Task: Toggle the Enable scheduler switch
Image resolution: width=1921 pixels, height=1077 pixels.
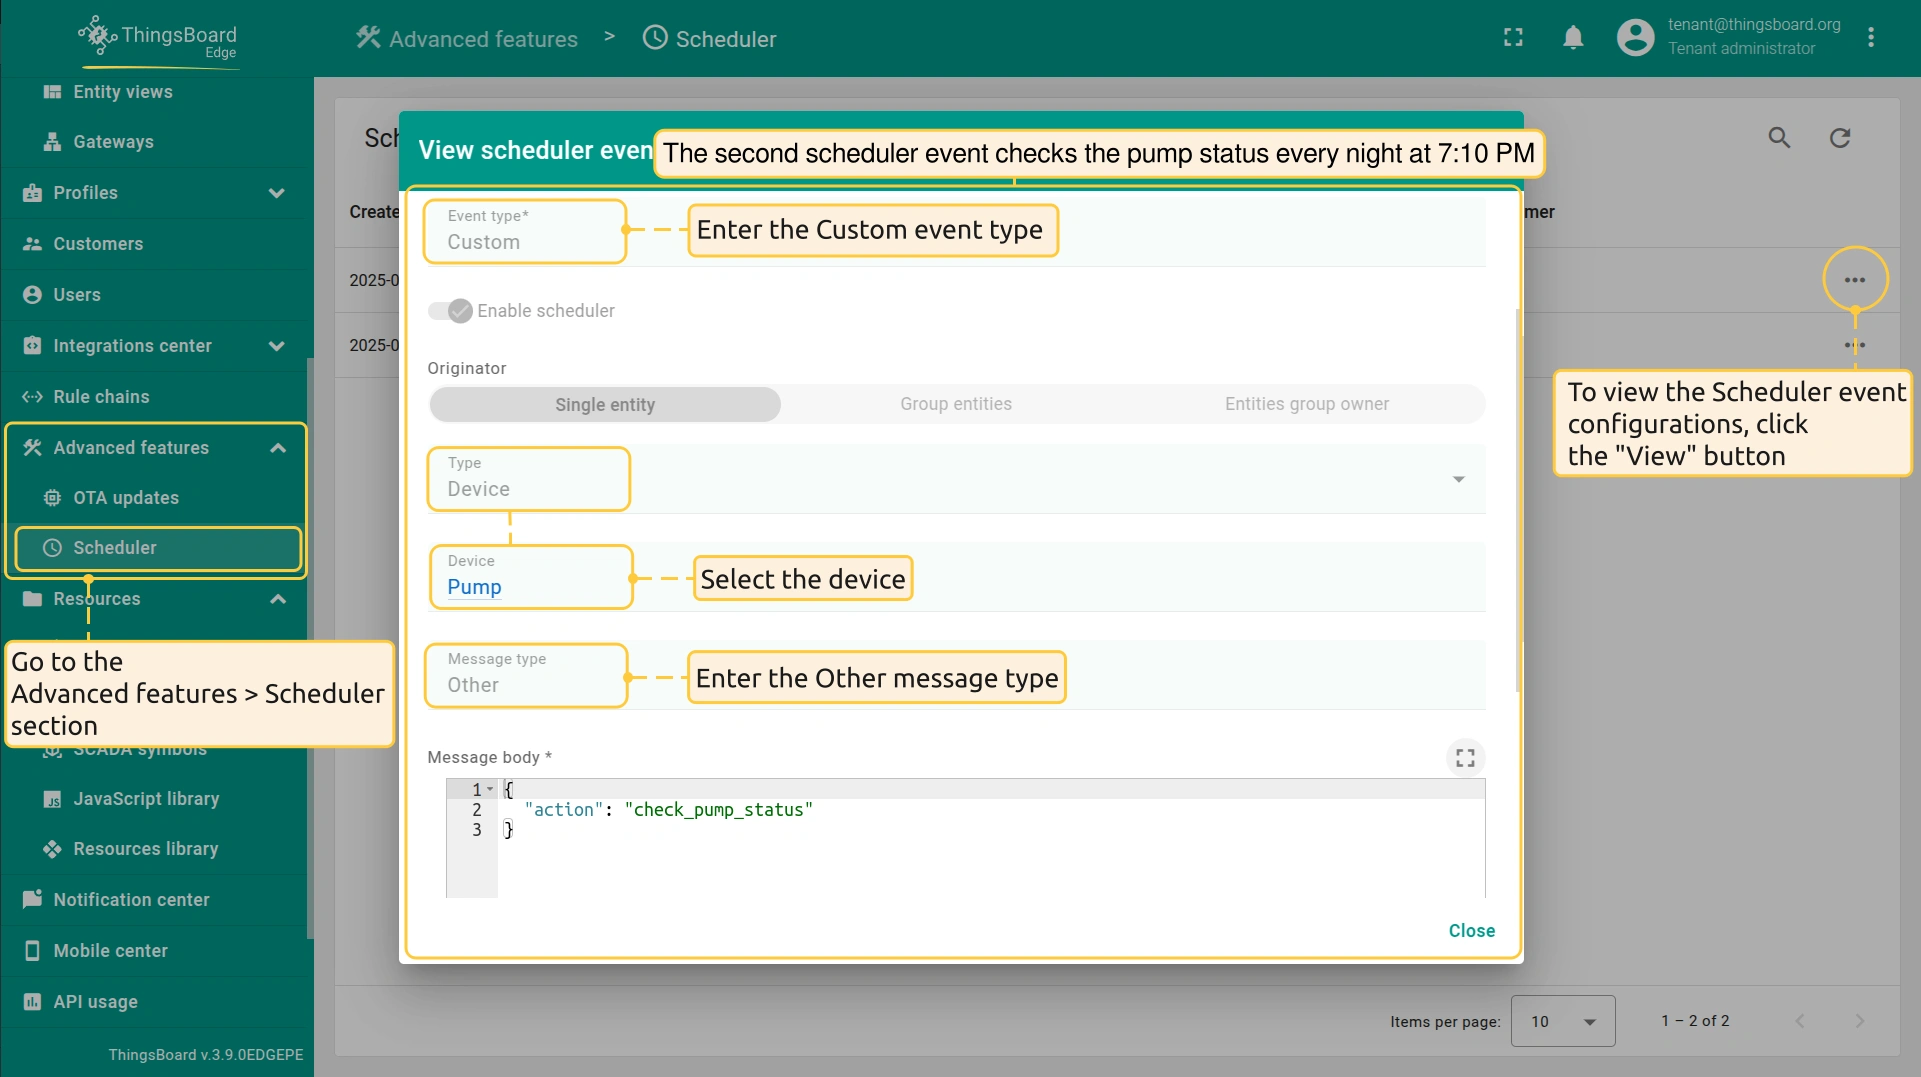Action: pos(451,311)
